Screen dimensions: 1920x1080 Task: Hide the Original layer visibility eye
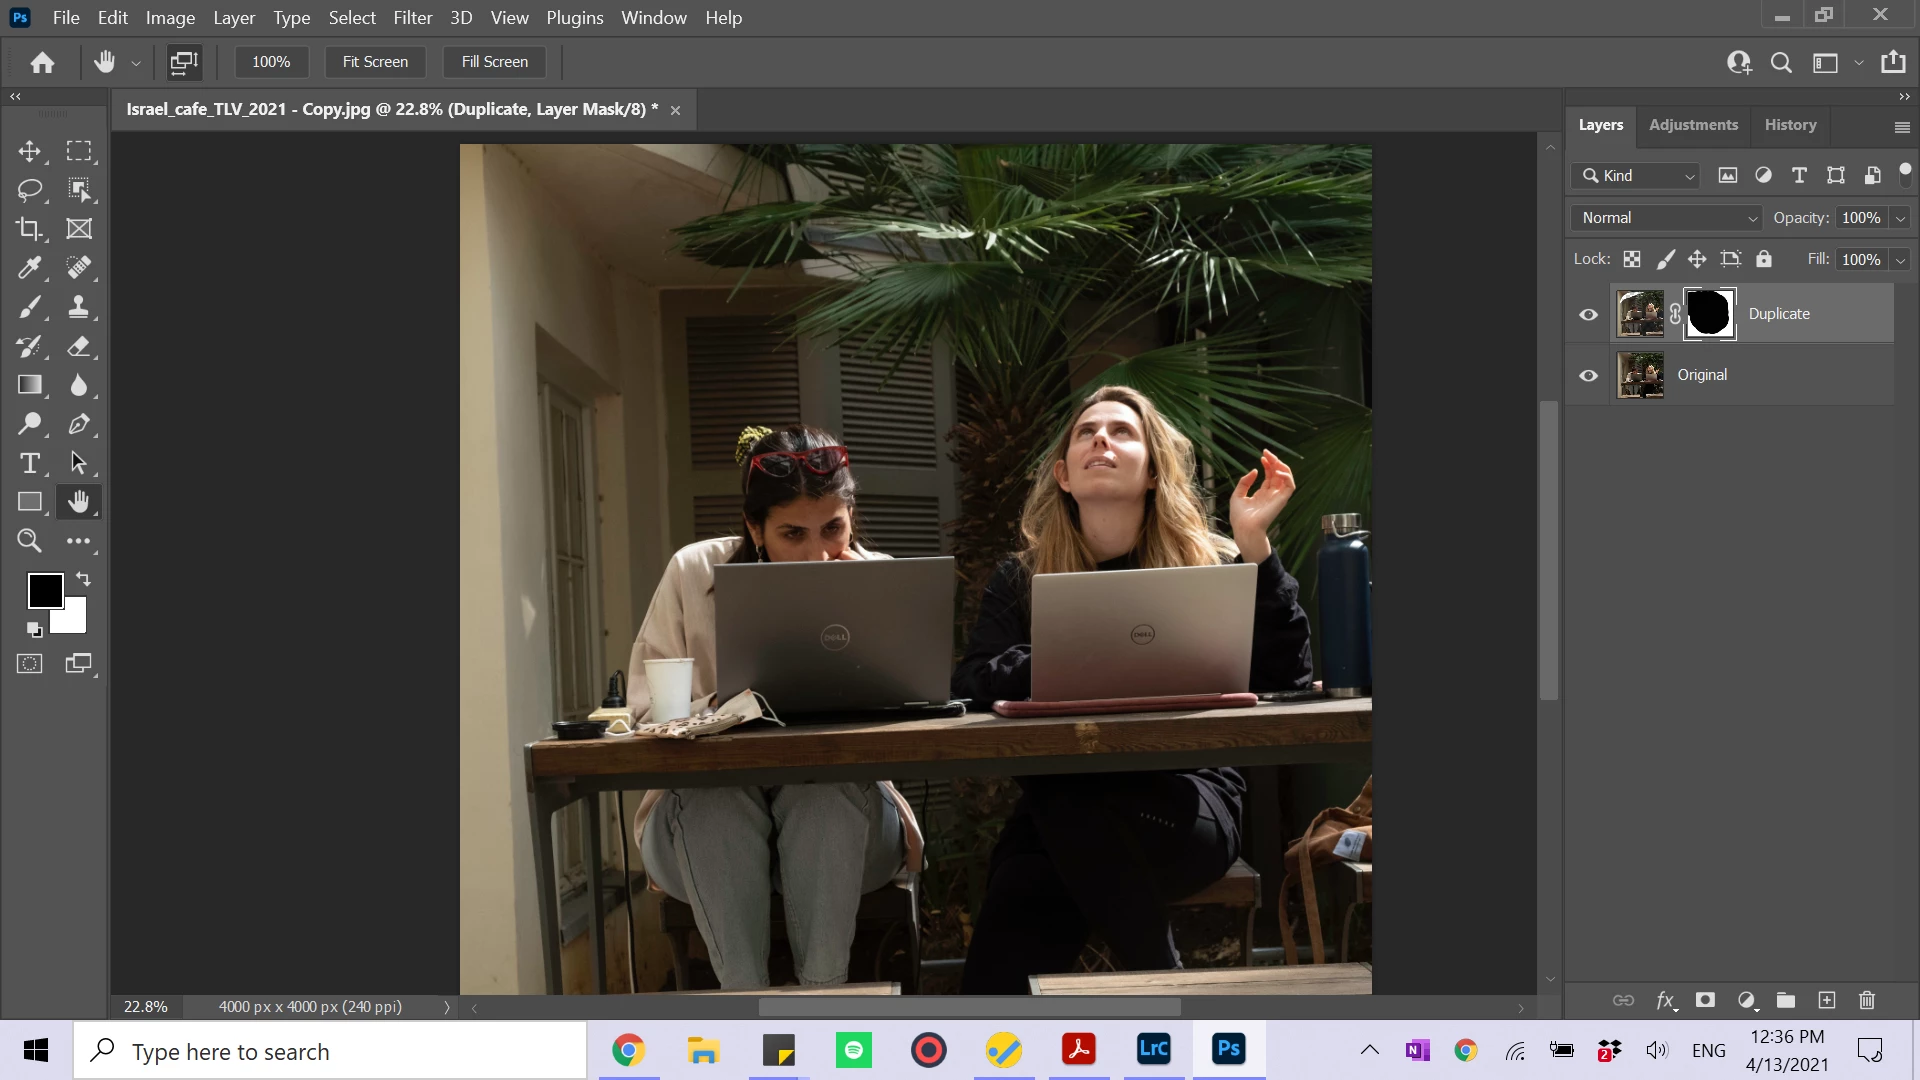(x=1588, y=375)
